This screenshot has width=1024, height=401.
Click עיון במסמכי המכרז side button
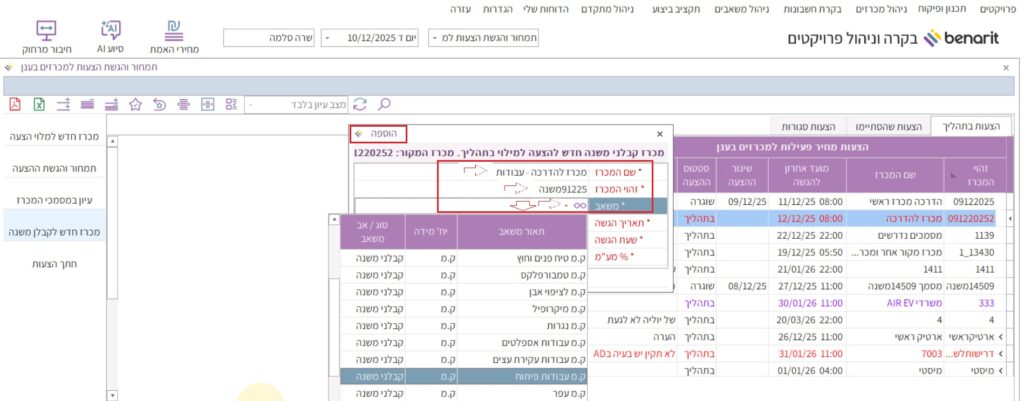[x=51, y=200]
